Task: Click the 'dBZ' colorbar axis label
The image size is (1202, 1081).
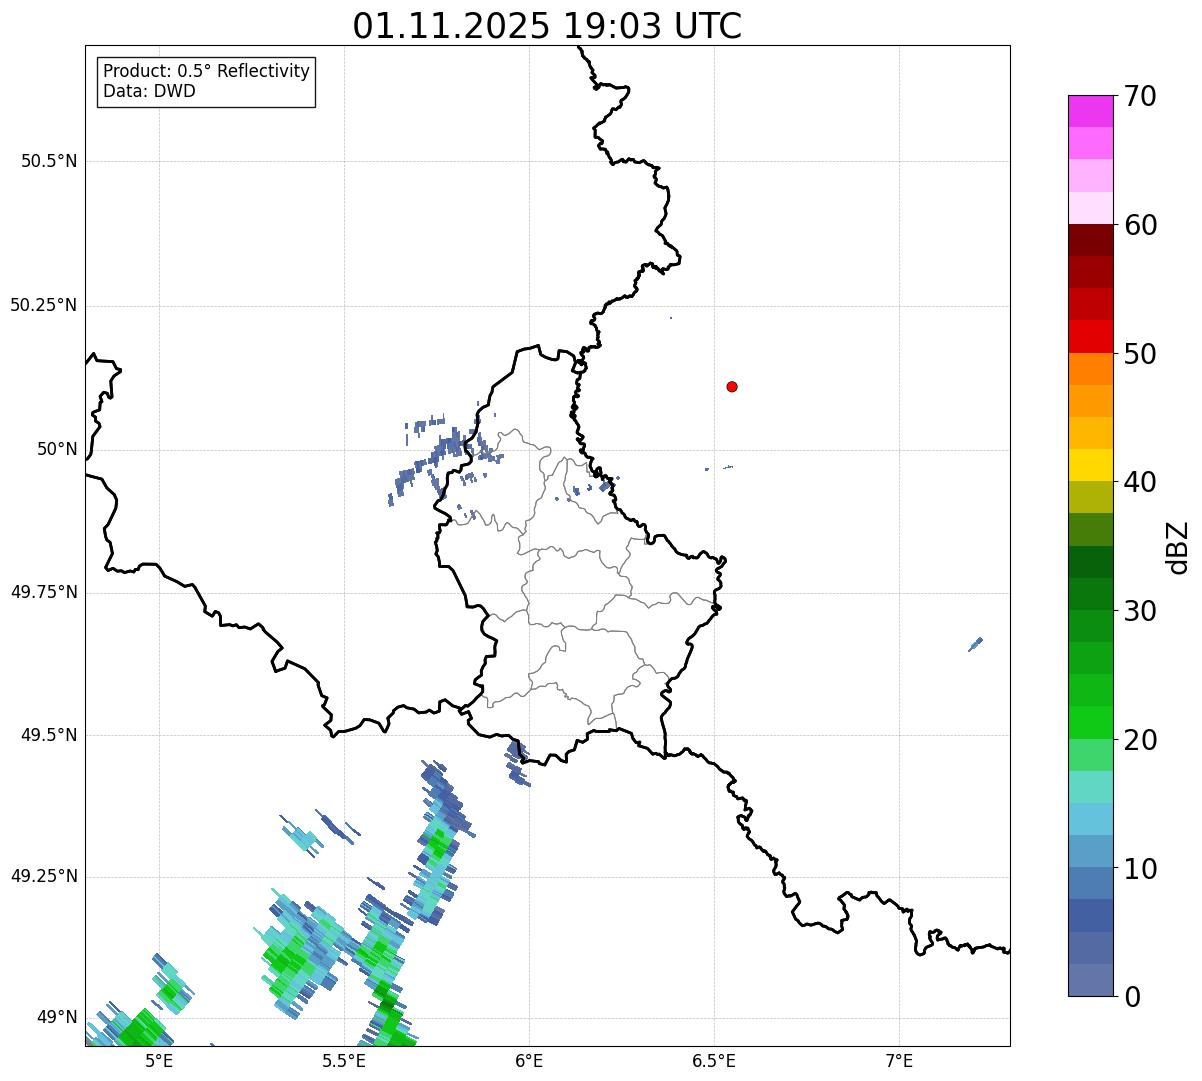Action: (1178, 547)
